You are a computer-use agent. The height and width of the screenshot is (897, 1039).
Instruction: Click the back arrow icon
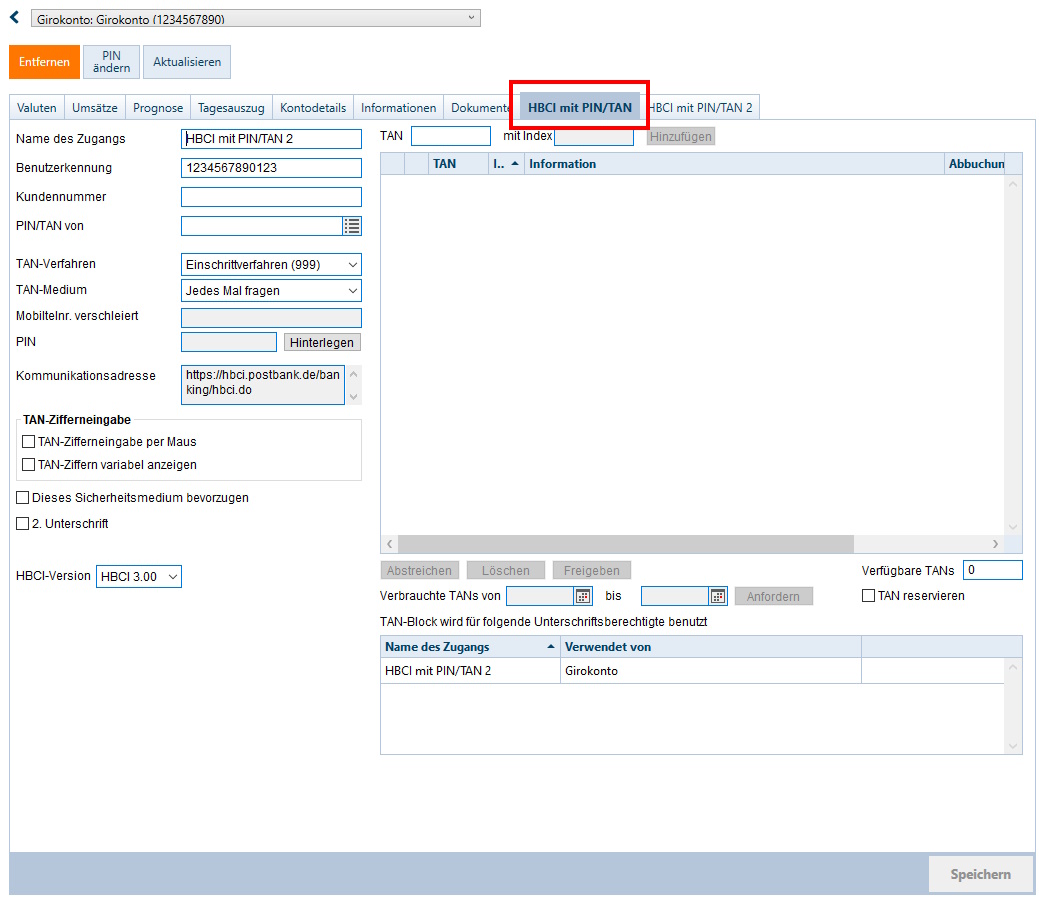[x=14, y=17]
